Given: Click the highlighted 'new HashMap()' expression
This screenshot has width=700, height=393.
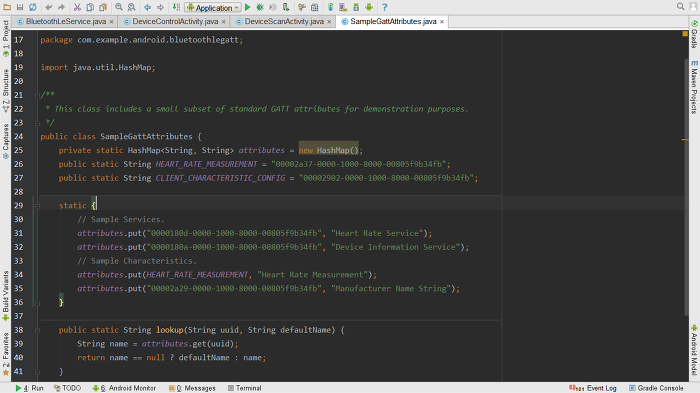Looking at the screenshot, I should coord(329,151).
